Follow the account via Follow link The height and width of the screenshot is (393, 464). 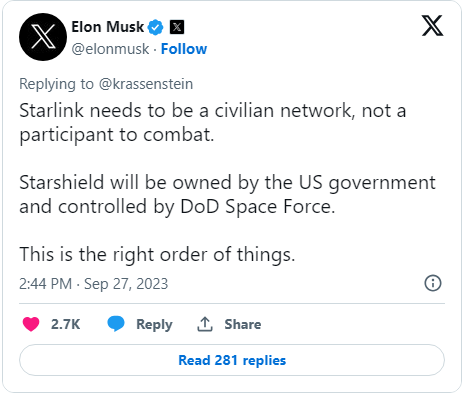(x=184, y=49)
